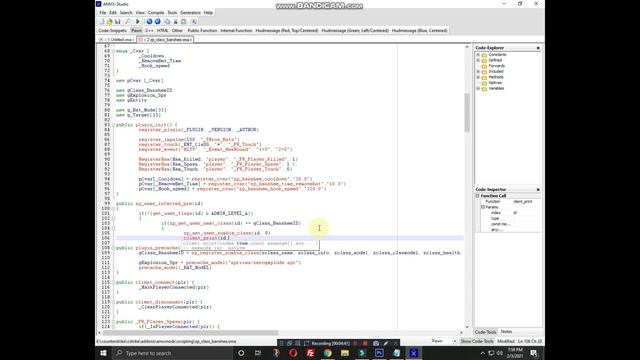This screenshot has width=640, height=360.
Task: Open the Tools menu
Action: [172, 13]
